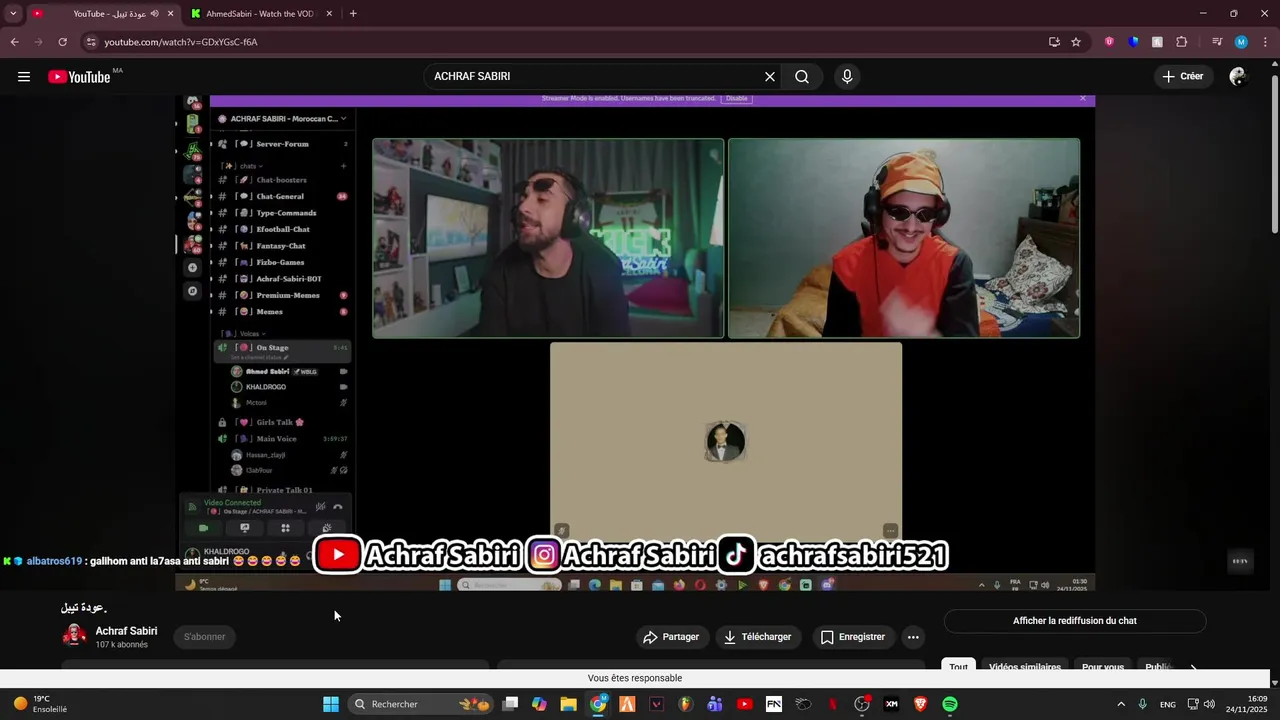1280x720 pixels.
Task: Open the Chrome three-dot menu
Action: (1265, 42)
